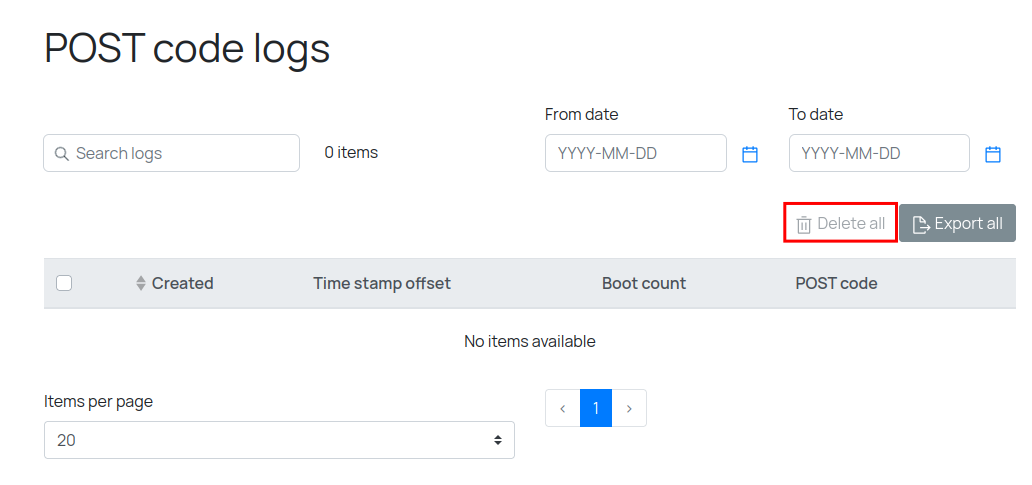Open the From date calendar picker
1032x485 pixels.
pyautogui.click(x=750, y=154)
